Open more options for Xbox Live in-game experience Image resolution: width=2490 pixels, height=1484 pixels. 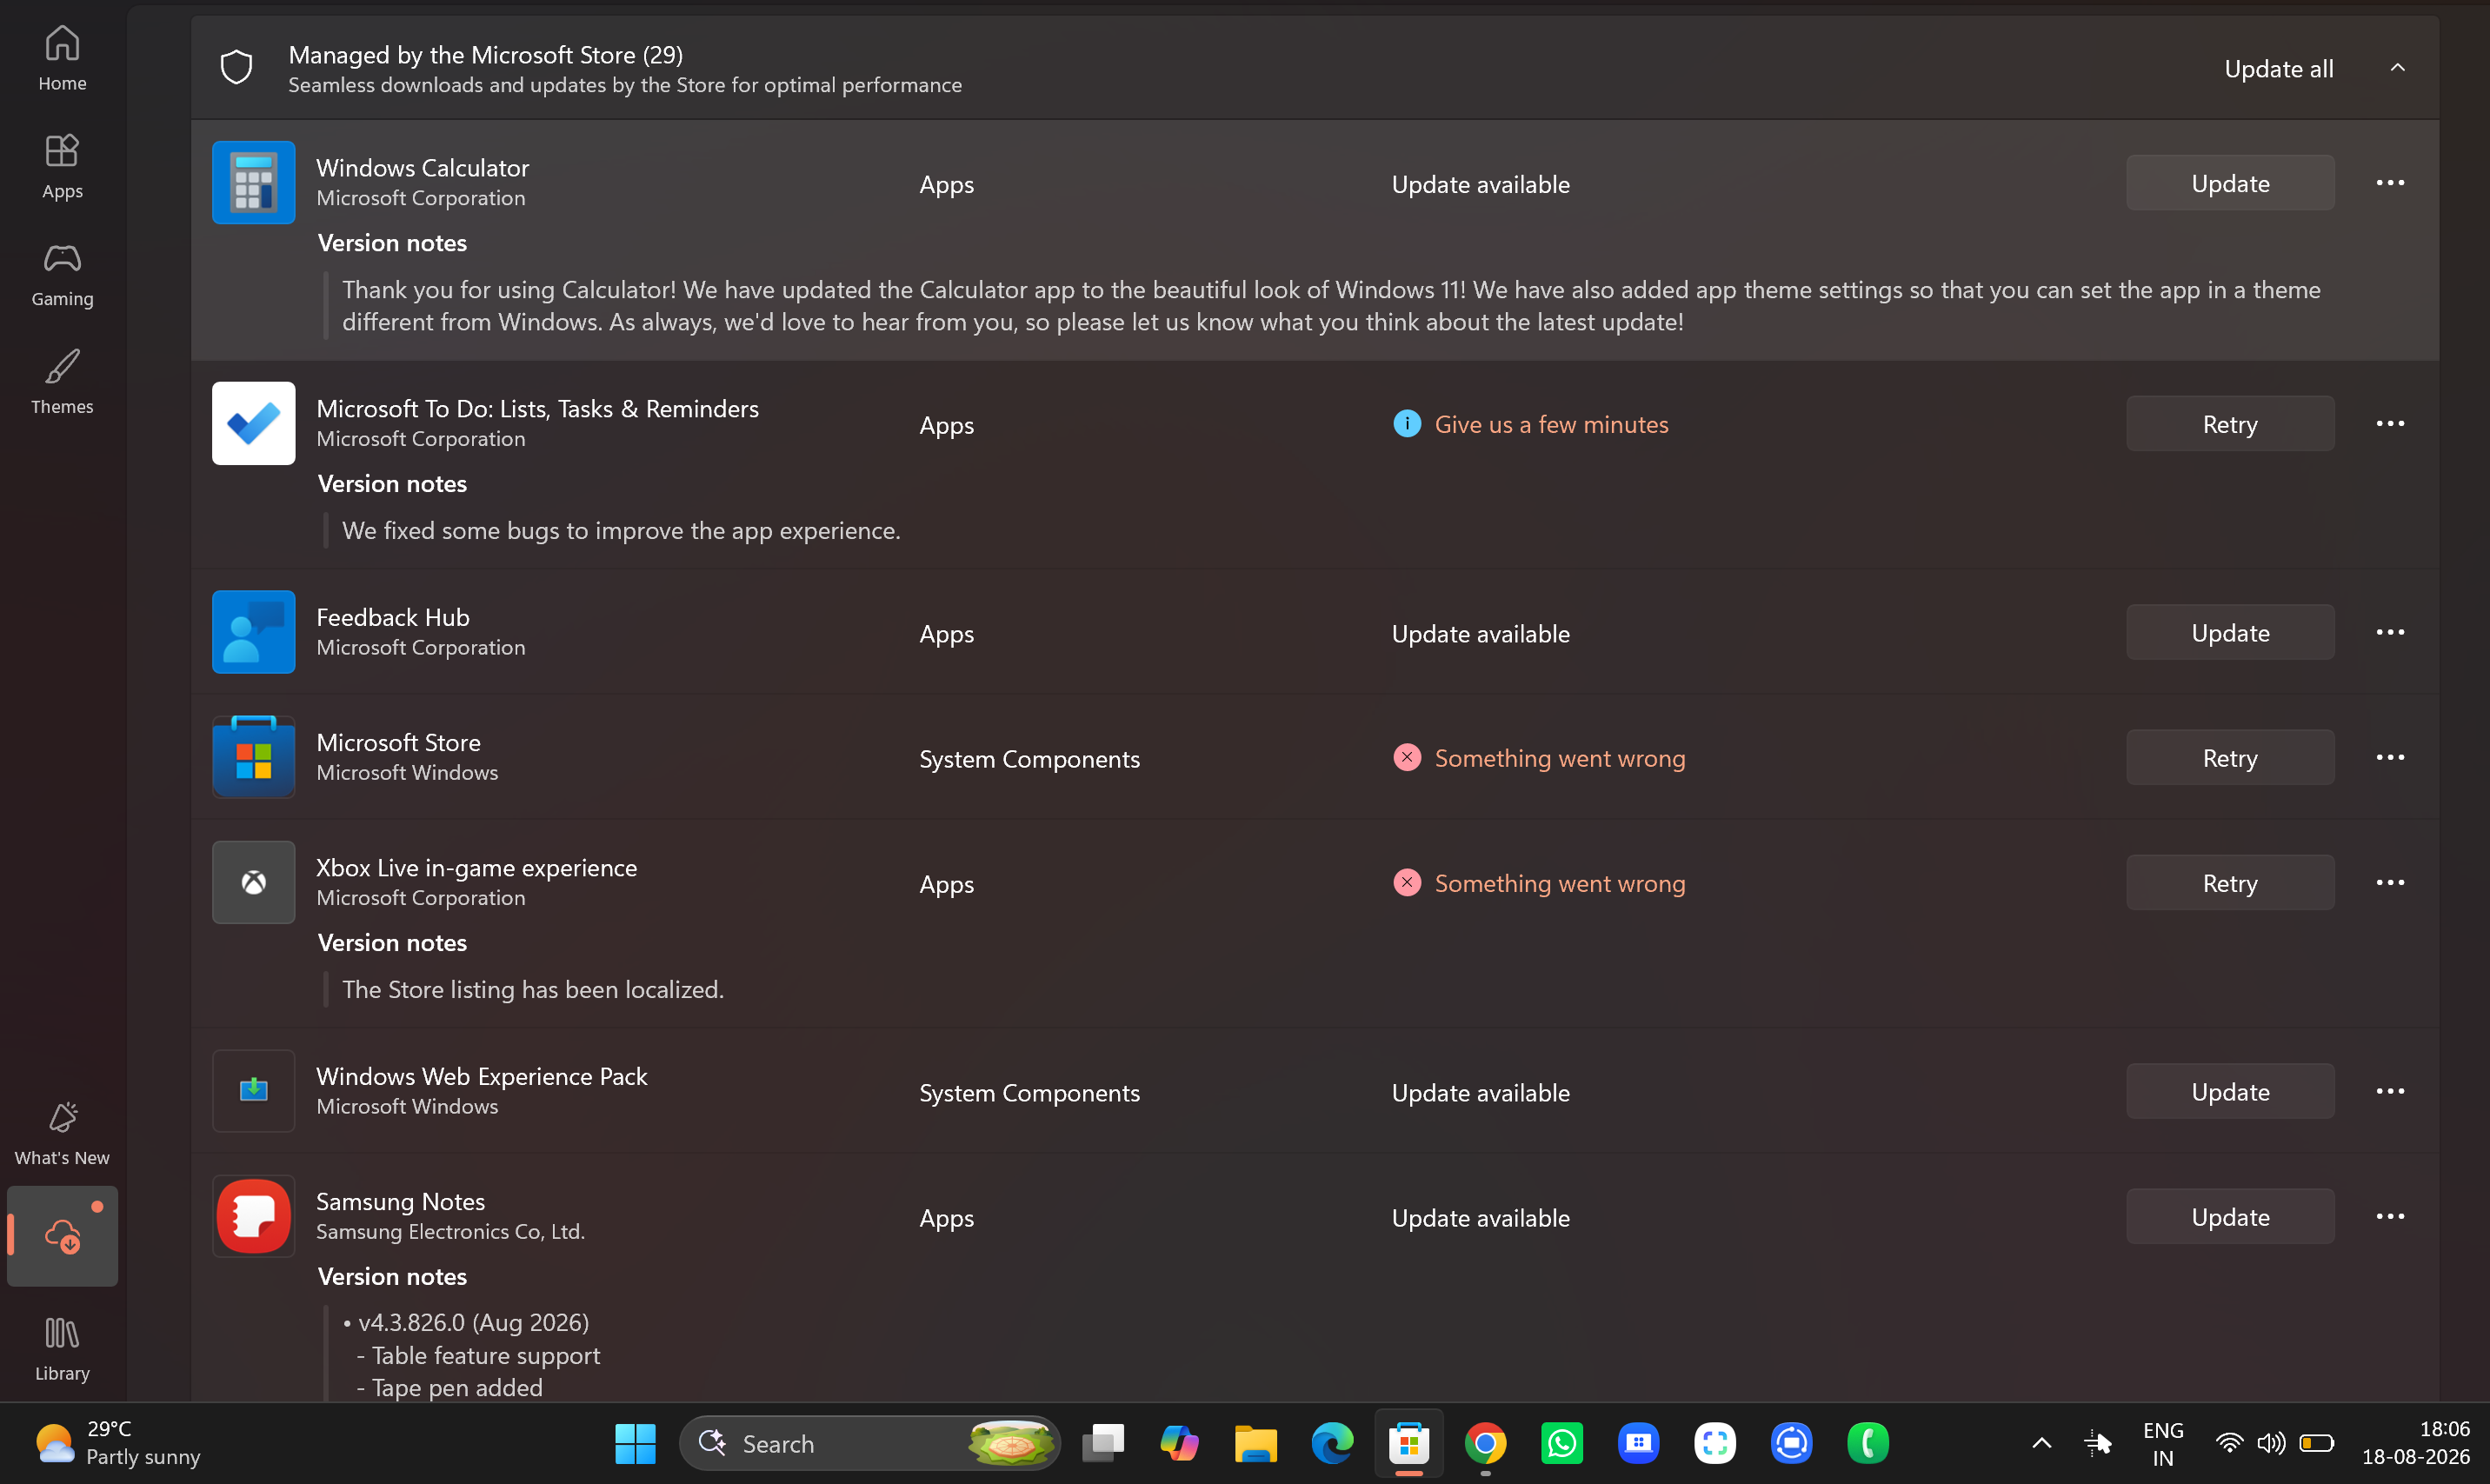pyautogui.click(x=2390, y=883)
